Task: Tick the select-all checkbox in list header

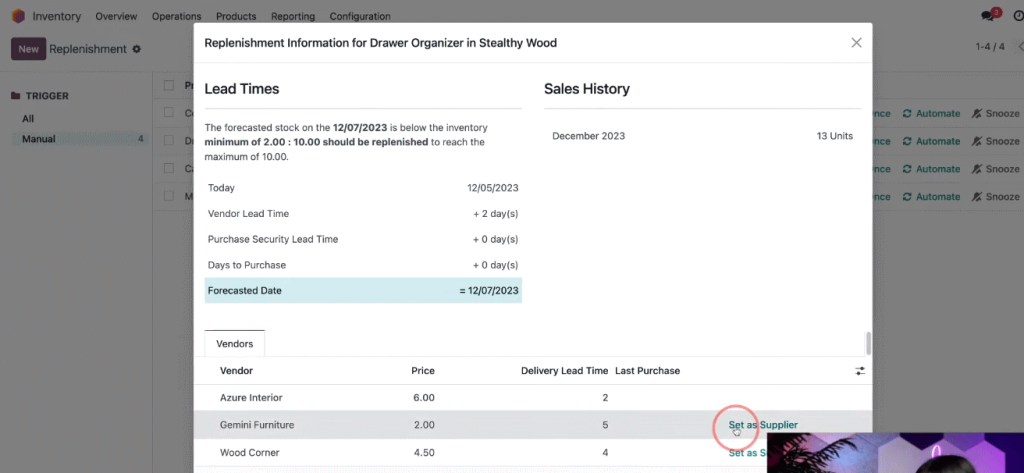Action: click(x=169, y=86)
